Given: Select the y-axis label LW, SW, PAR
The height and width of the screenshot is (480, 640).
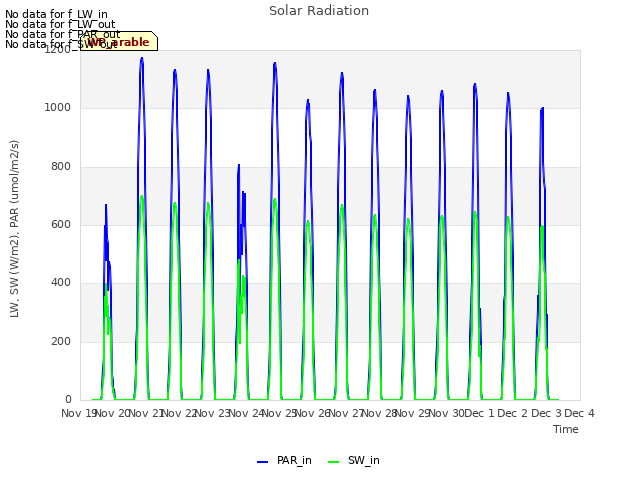Looking at the screenshot, I should pos(14,229).
